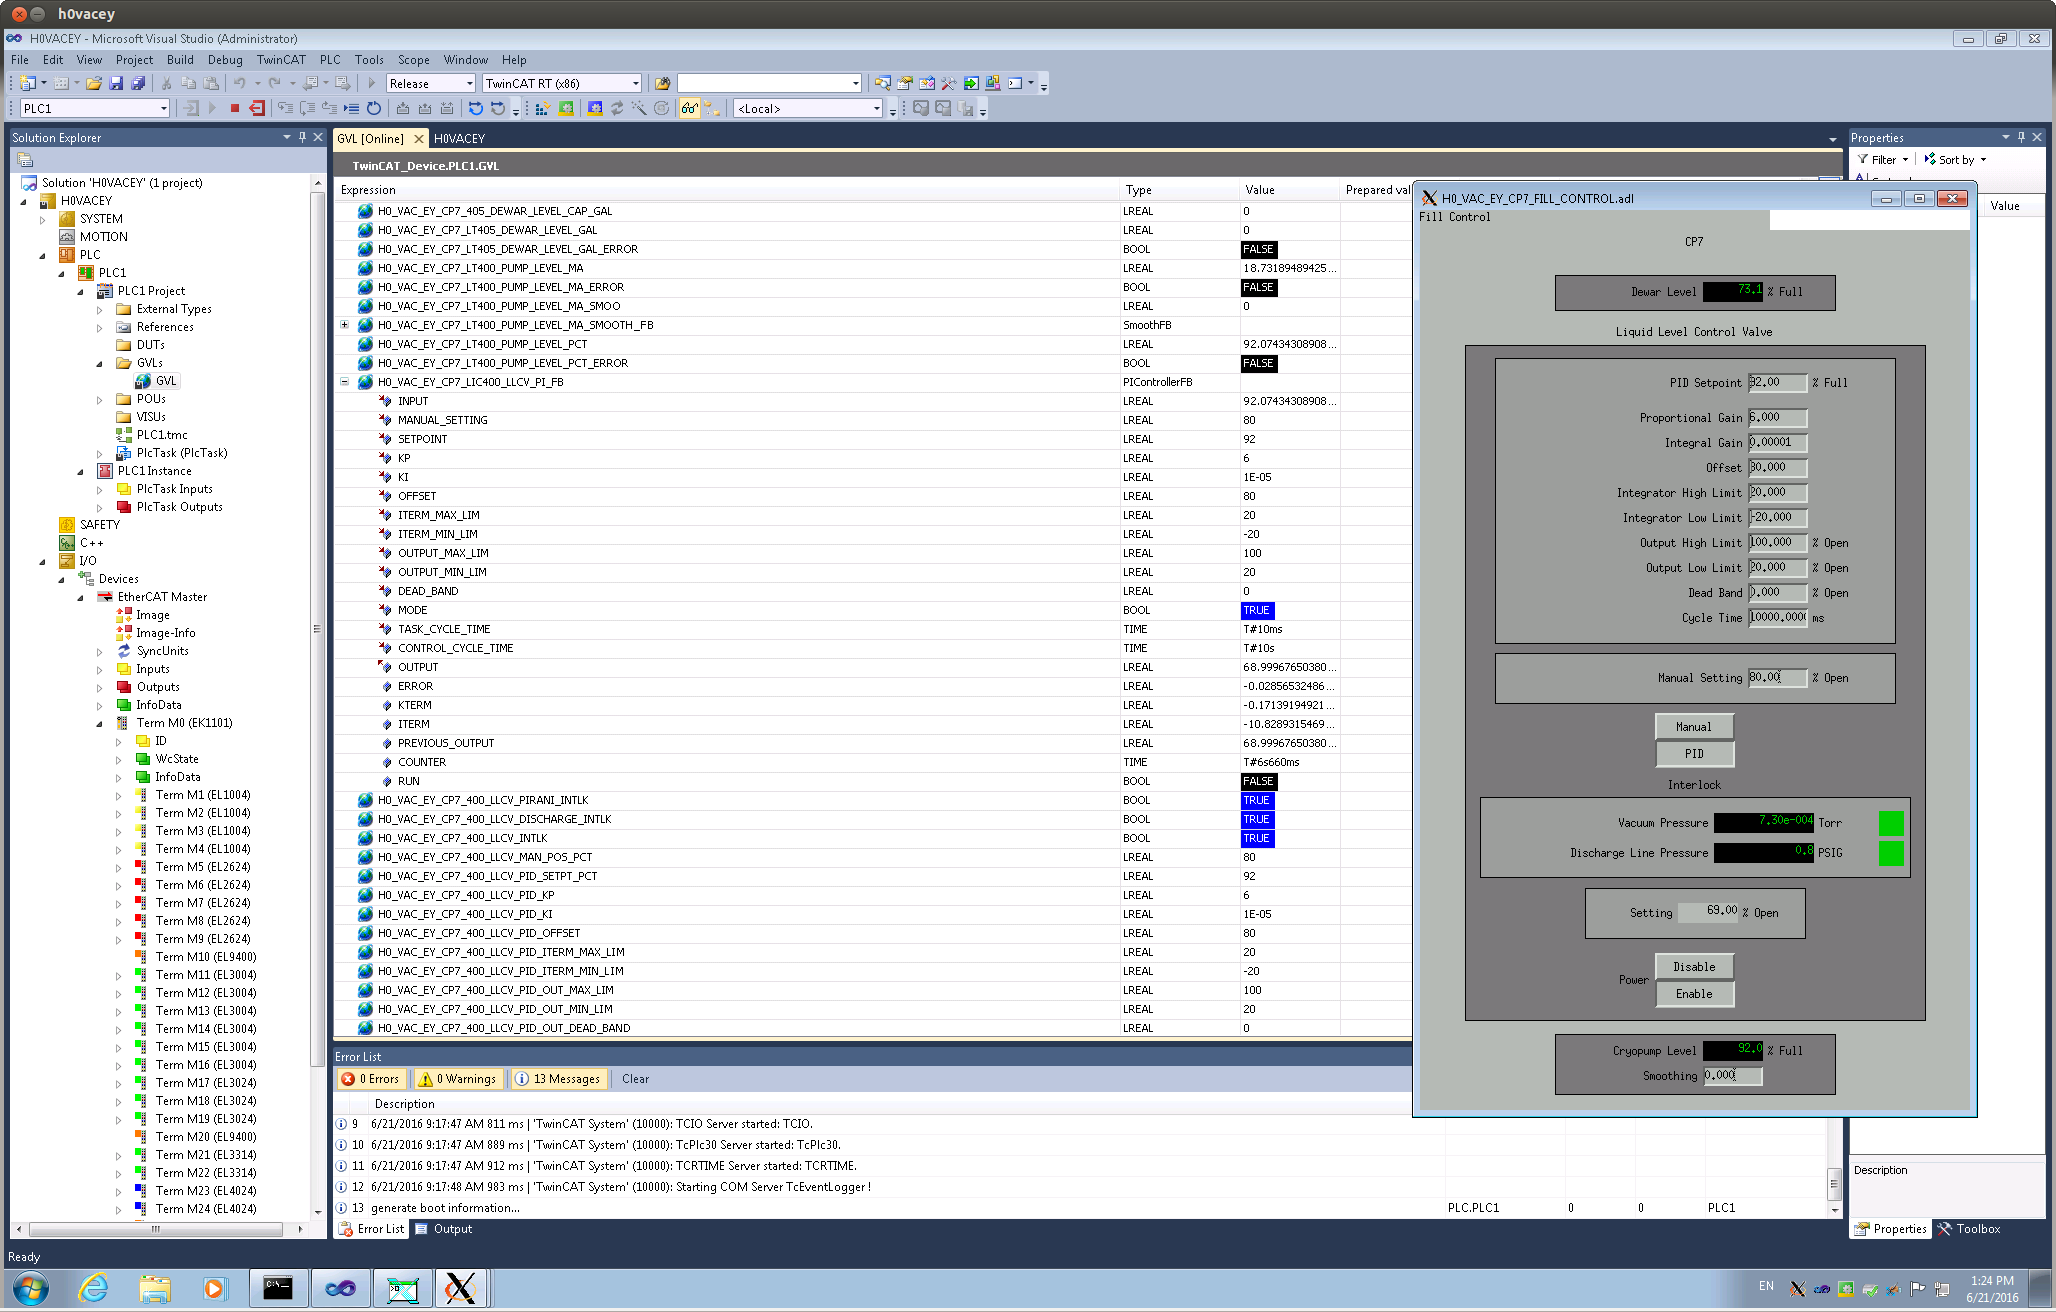Click the Save icon in the toolbar
Viewport: 2056px width, 1312px height.
pyautogui.click(x=116, y=83)
